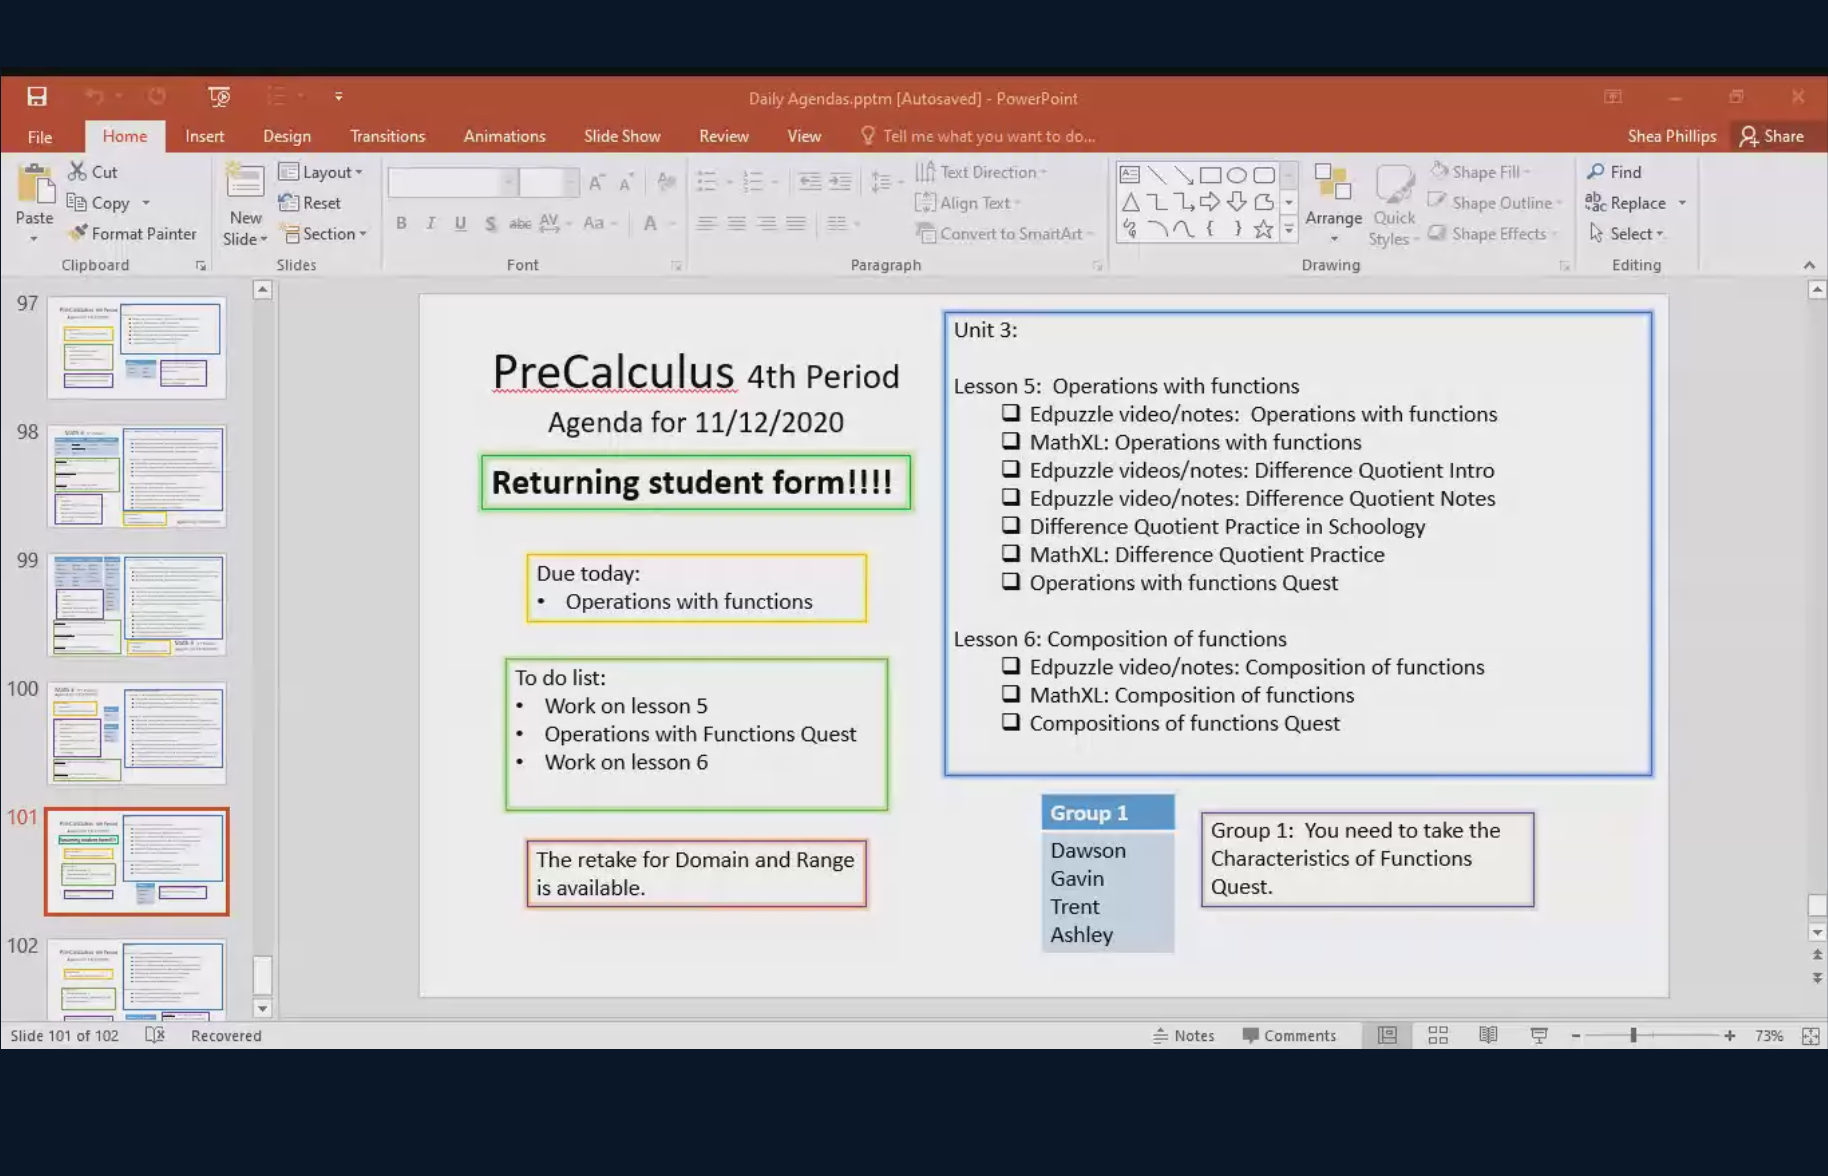
Task: Start presentation from beginning icon
Action: coord(219,97)
